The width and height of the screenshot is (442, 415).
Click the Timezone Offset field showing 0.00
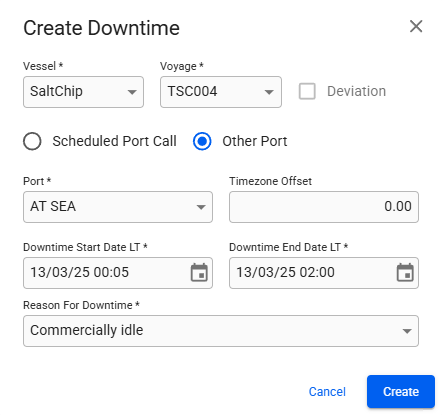click(x=324, y=207)
